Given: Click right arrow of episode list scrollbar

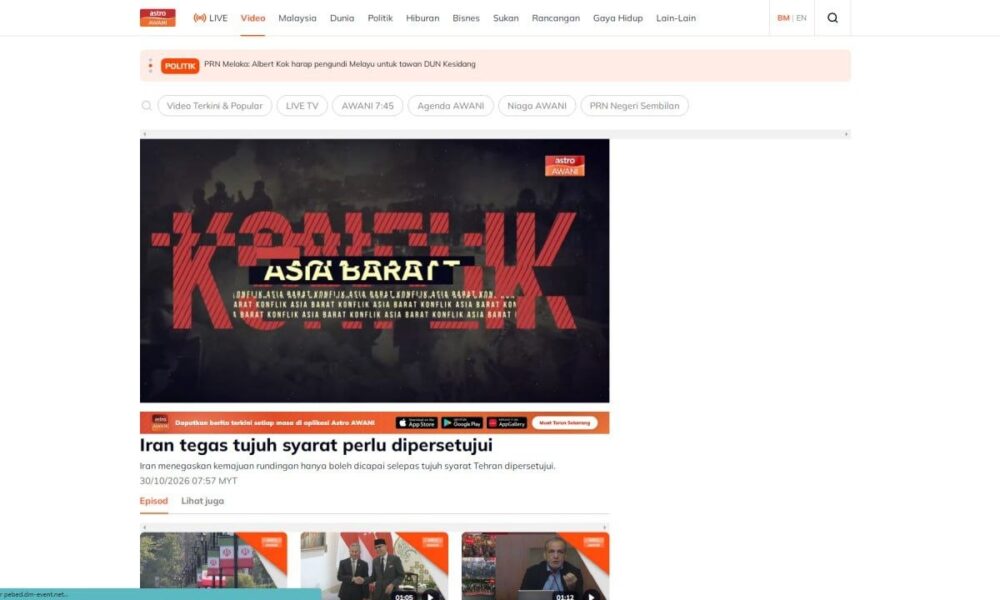Looking at the screenshot, I should tap(605, 527).
